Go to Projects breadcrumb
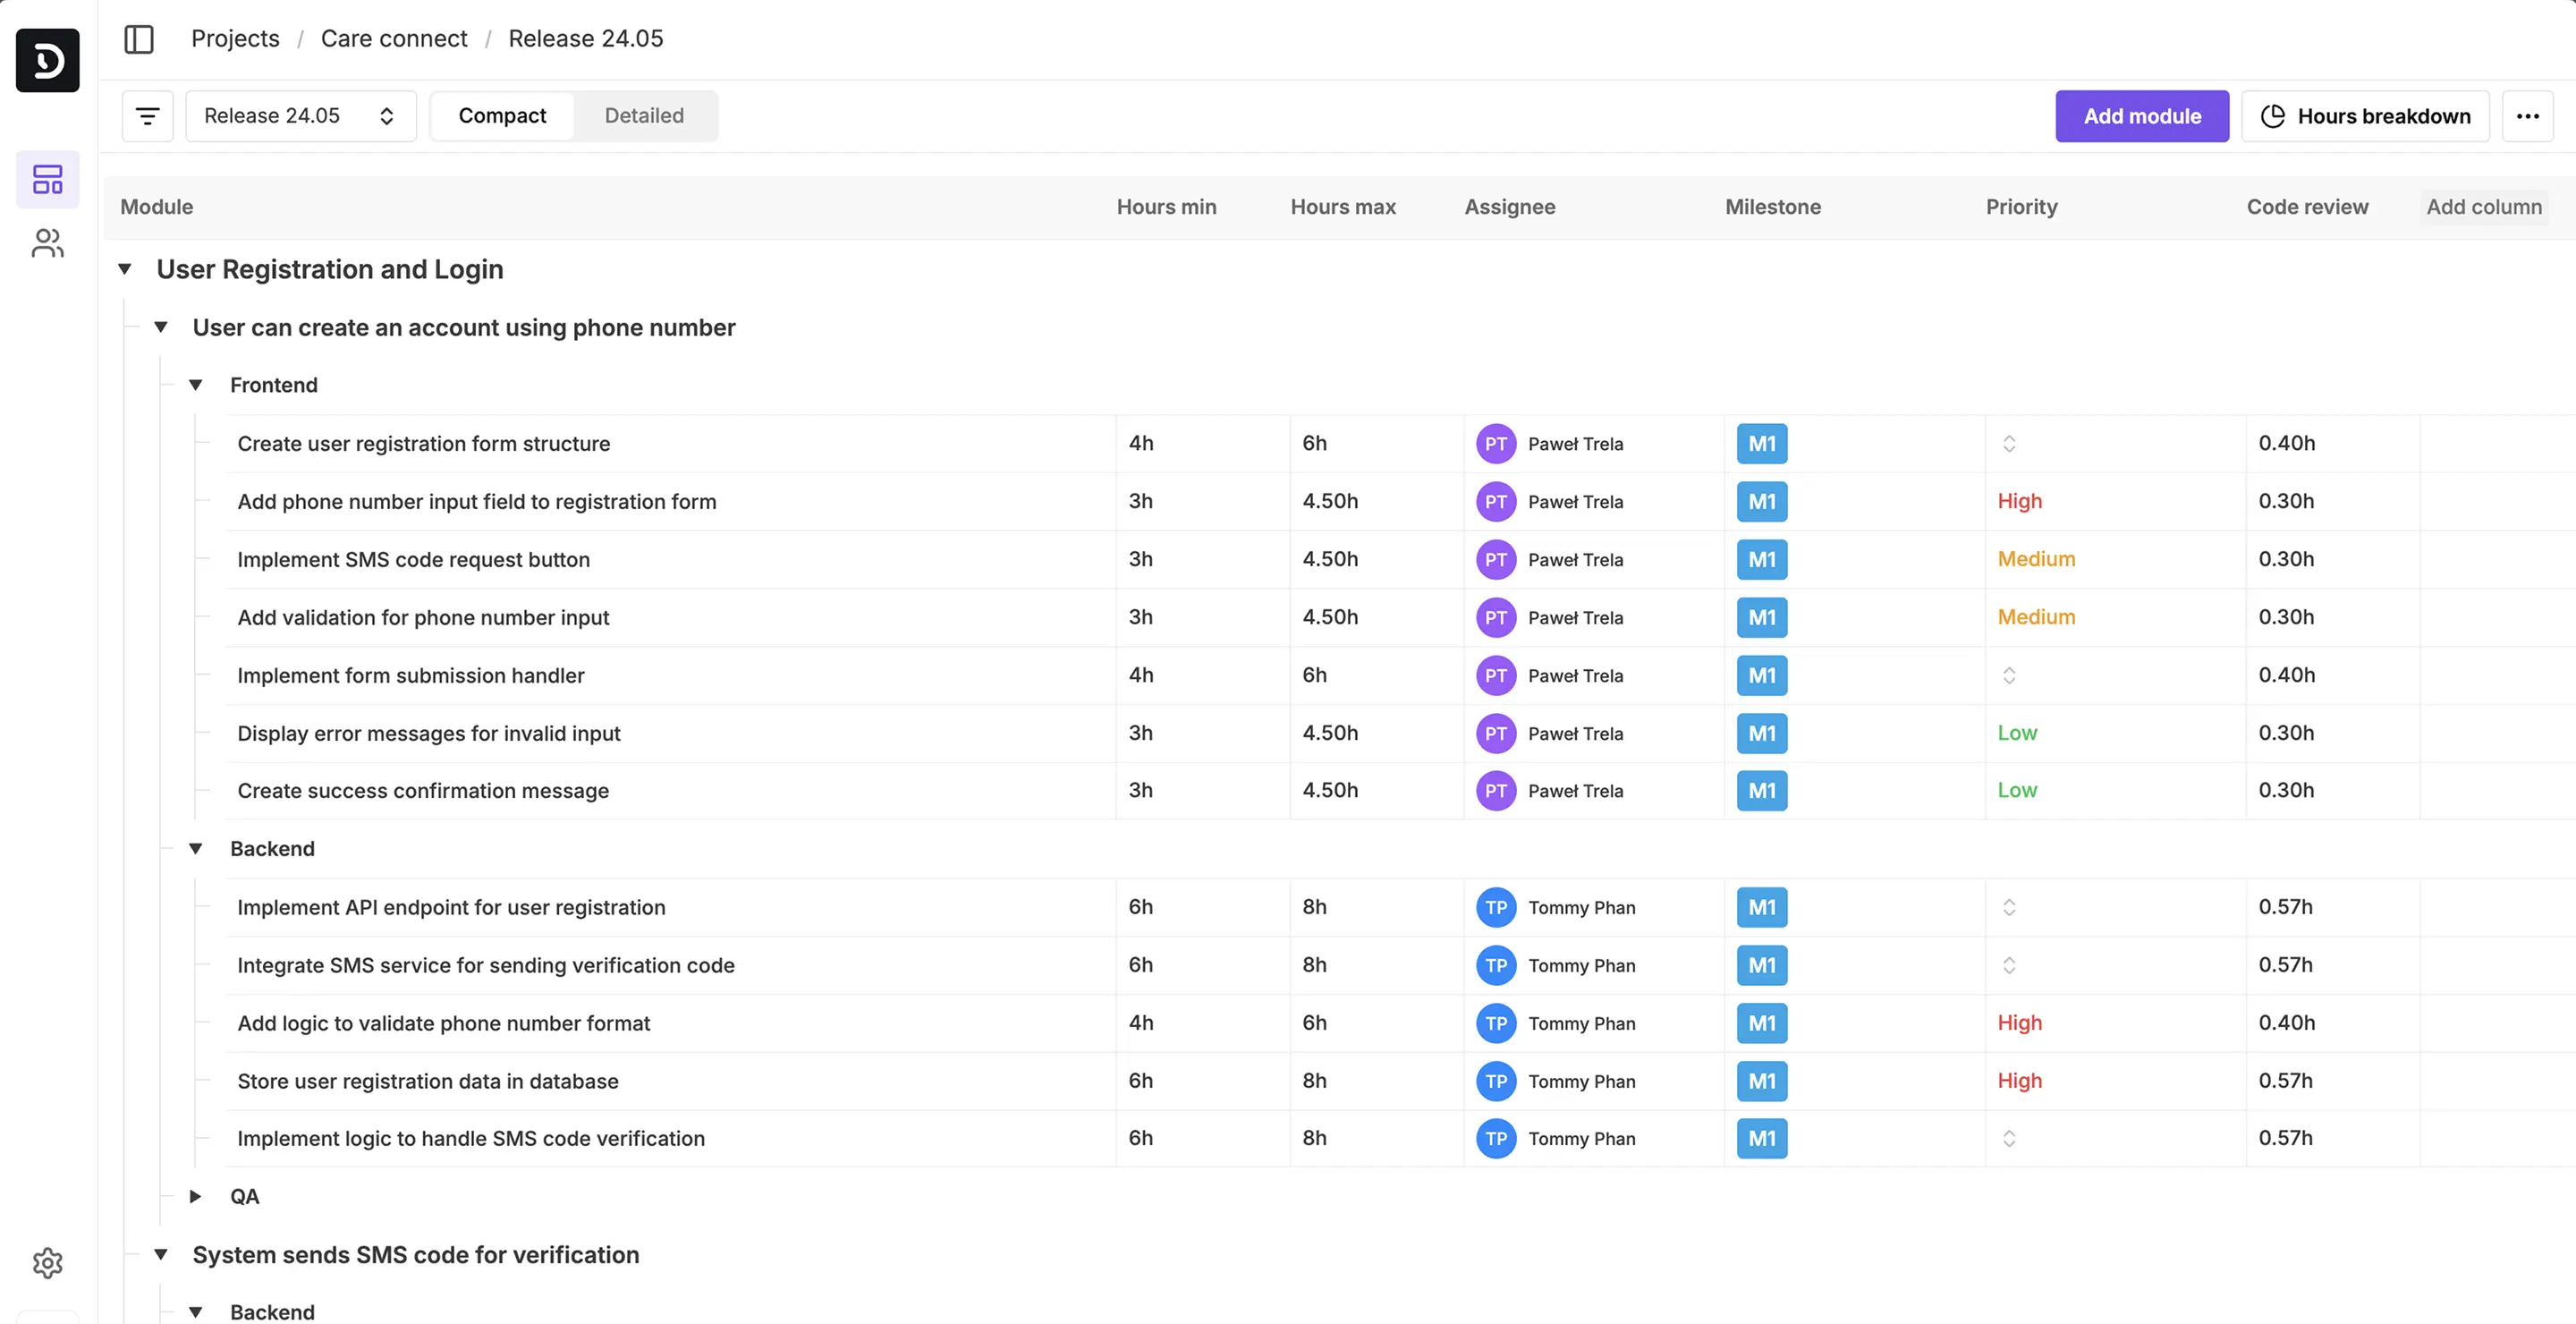This screenshot has height=1324, width=2576. 235,39
